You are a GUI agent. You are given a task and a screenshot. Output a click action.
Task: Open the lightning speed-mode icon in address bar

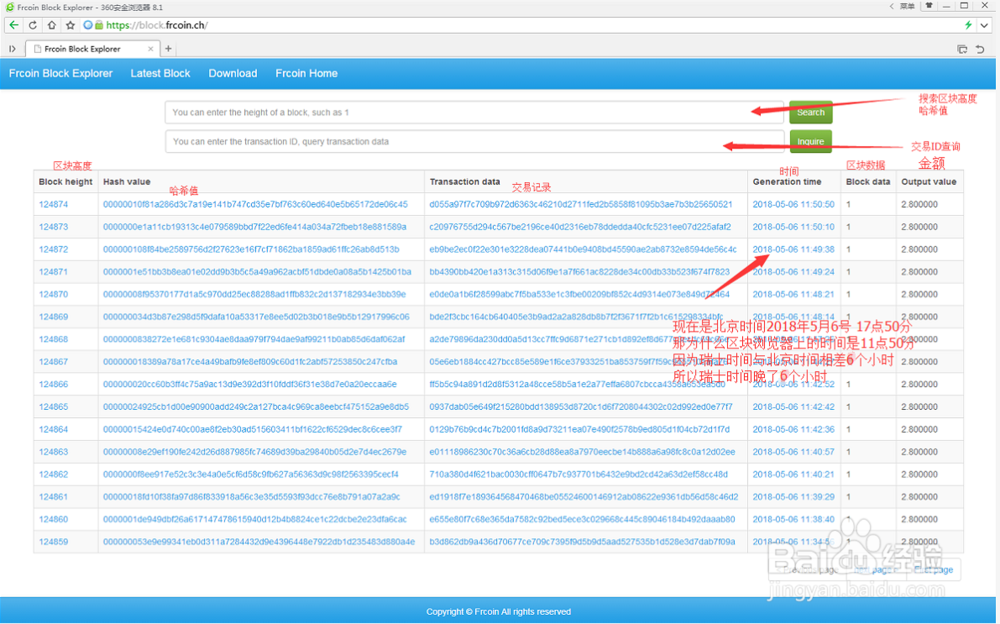968,25
